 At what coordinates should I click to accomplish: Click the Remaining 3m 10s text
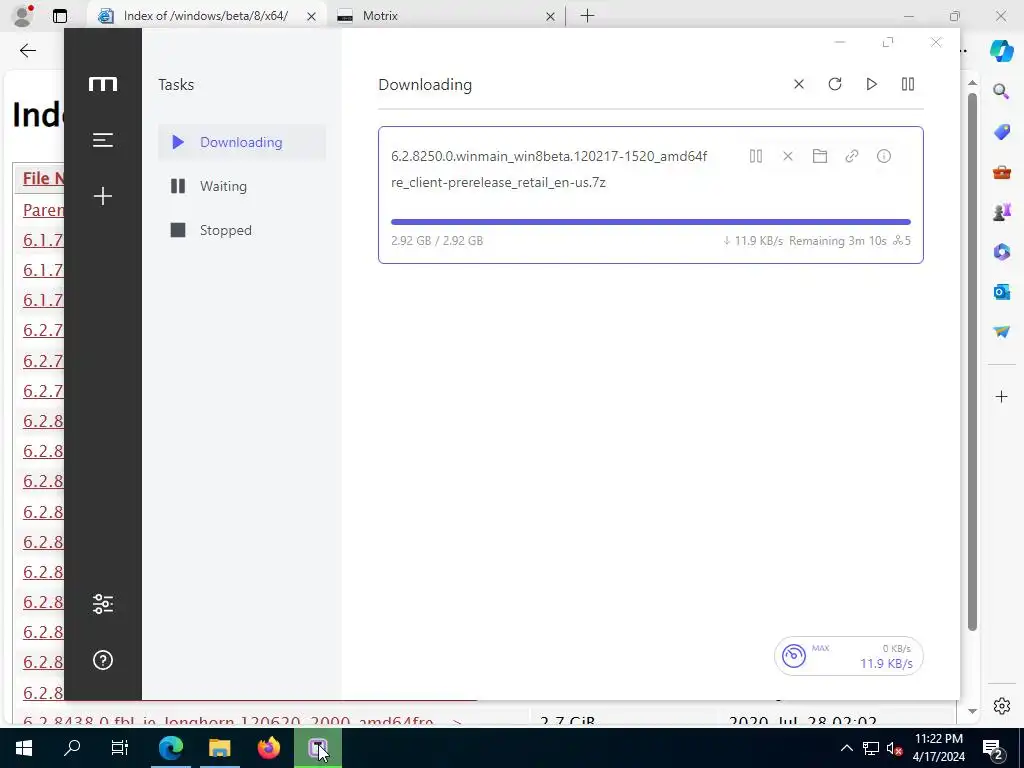click(837, 241)
